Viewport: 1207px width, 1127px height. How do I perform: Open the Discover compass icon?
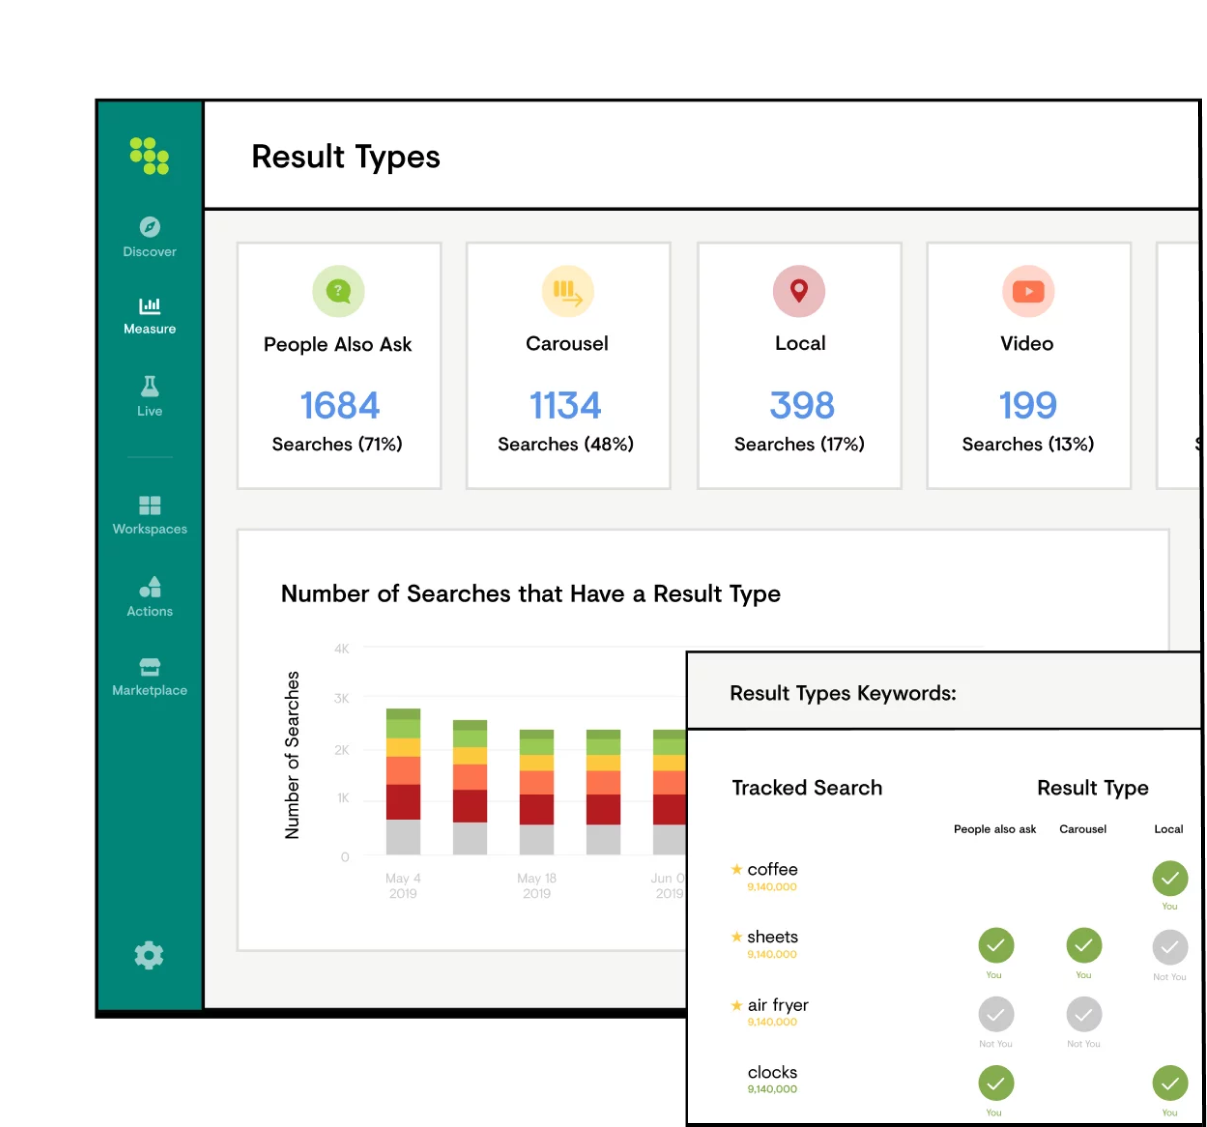tap(150, 227)
